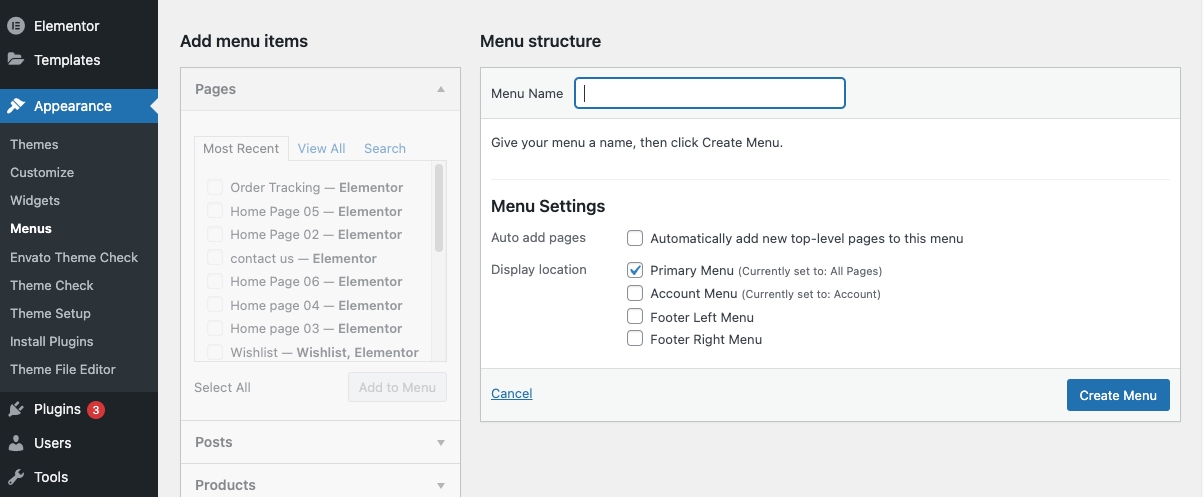Click the red plugin update badge
Screen dimensions: 1204x497
coord(96,409)
